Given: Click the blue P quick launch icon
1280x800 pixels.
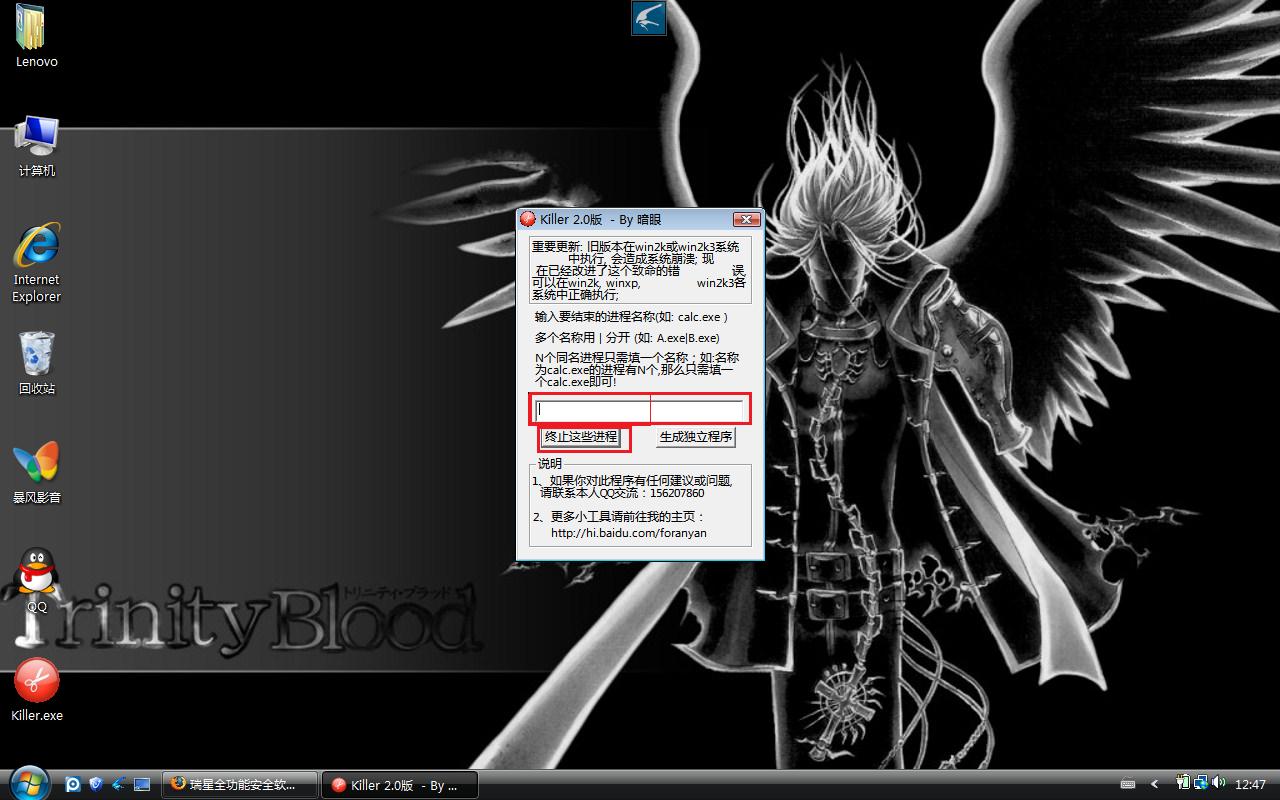Looking at the screenshot, I should coord(73,785).
